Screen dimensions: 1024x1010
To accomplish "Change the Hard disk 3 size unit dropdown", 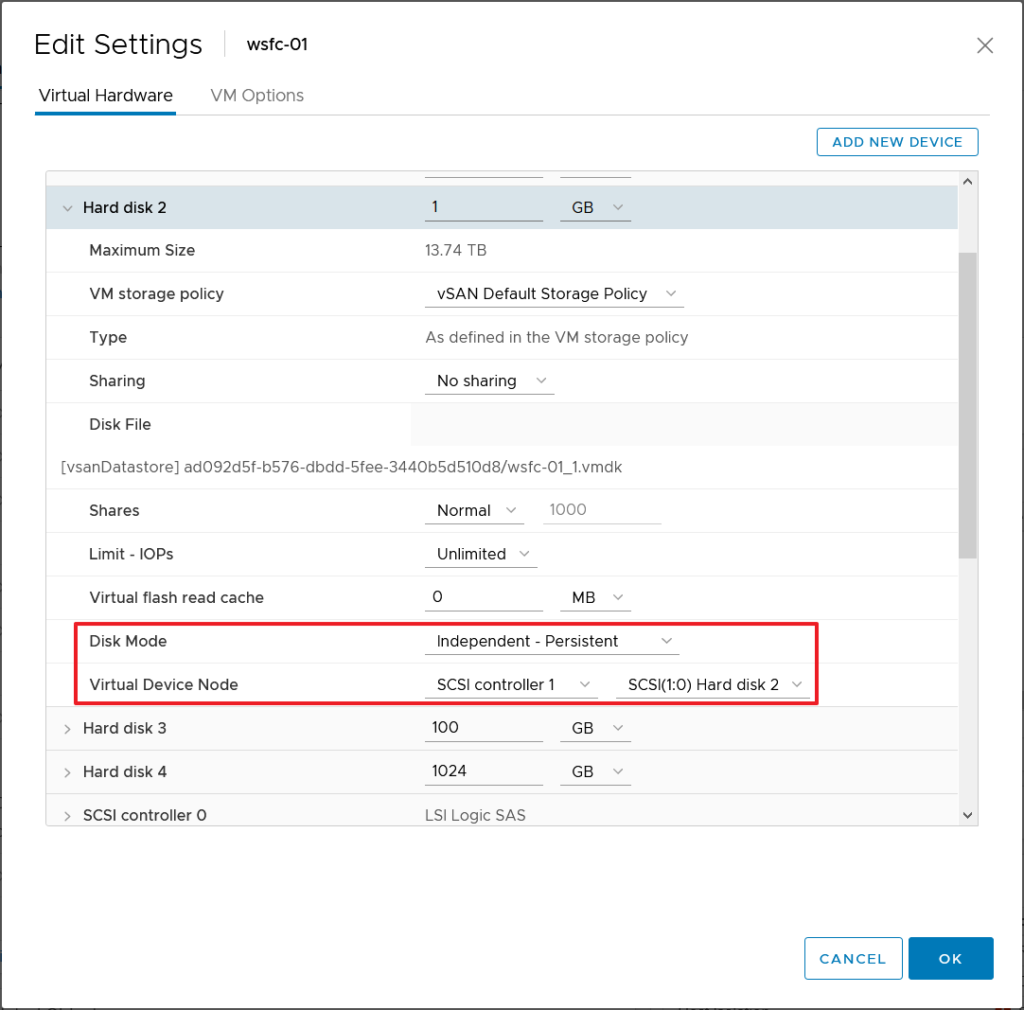I will point(595,729).
